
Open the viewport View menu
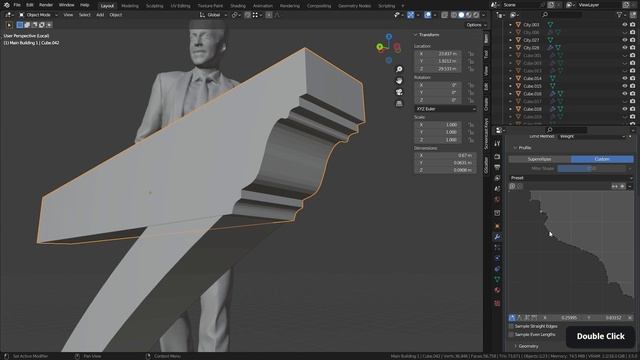68,15
